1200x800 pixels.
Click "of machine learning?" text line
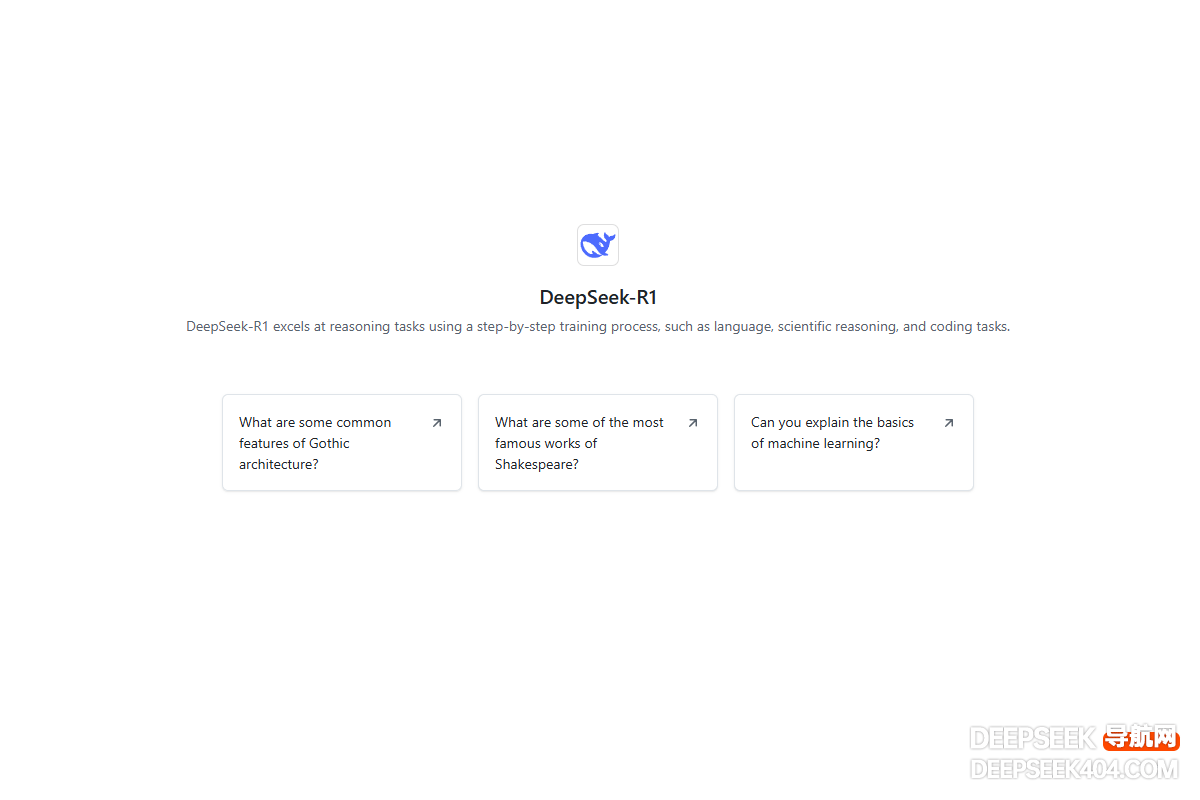pyautogui.click(x=816, y=444)
